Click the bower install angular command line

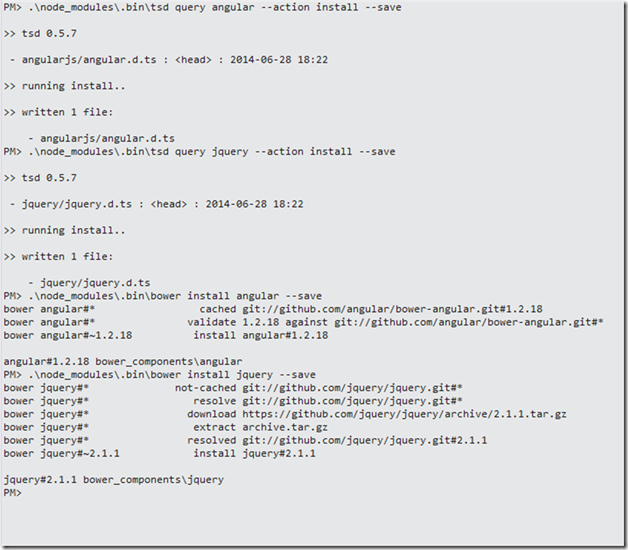click(x=163, y=296)
